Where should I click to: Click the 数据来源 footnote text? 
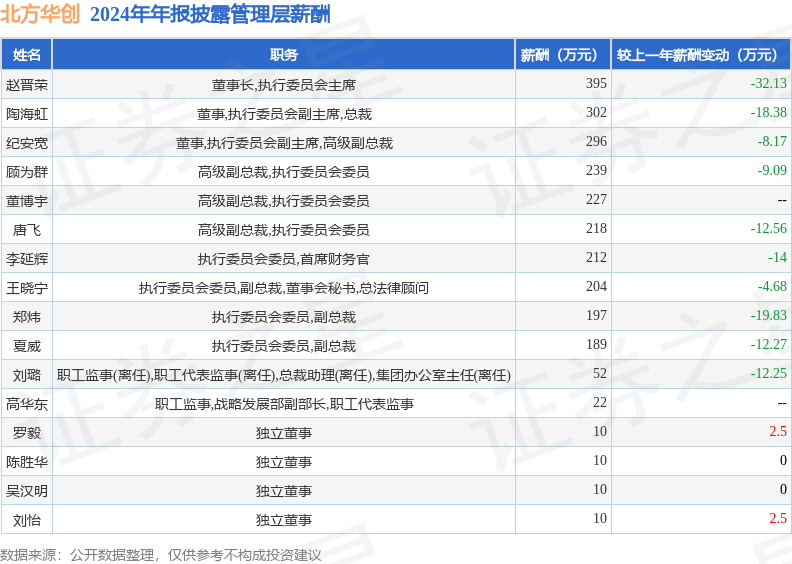(161, 555)
